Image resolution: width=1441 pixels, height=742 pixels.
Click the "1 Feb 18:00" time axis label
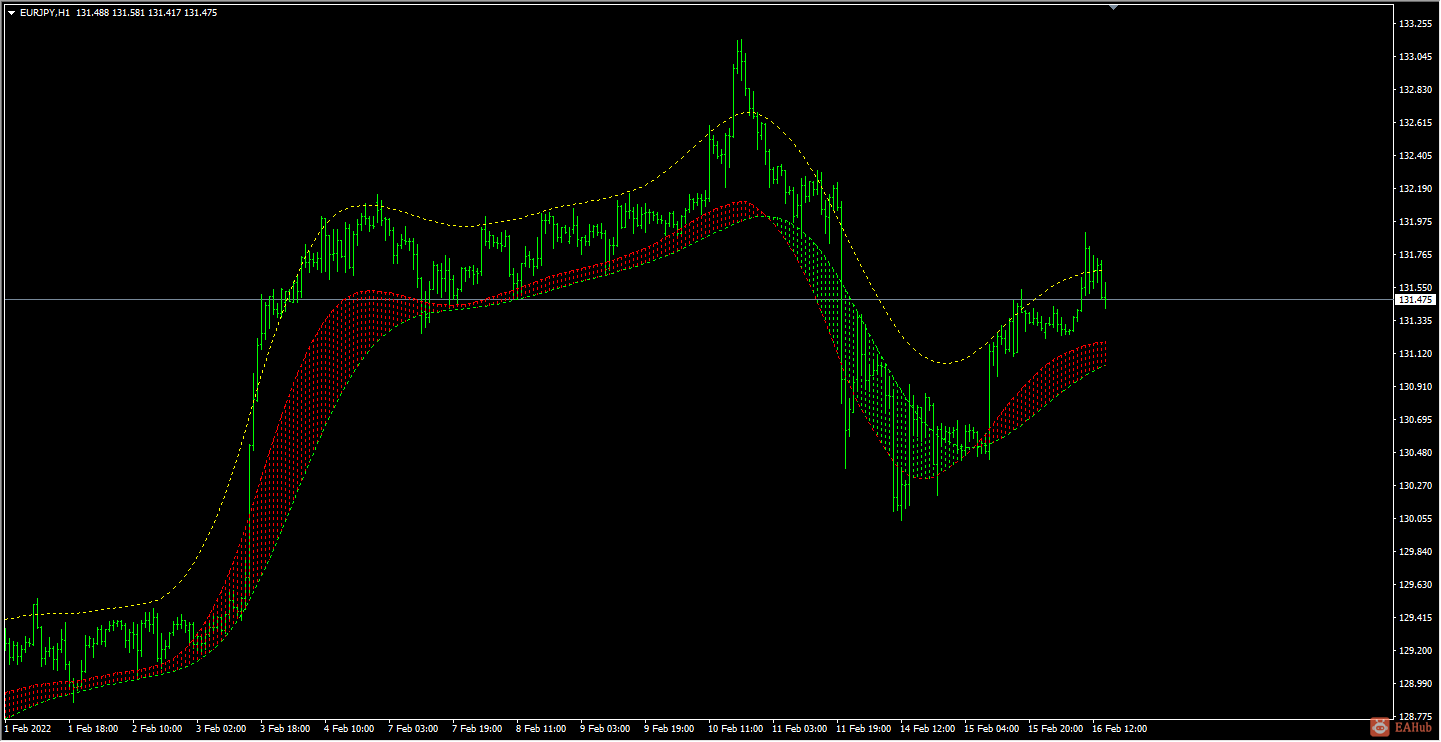tap(93, 729)
